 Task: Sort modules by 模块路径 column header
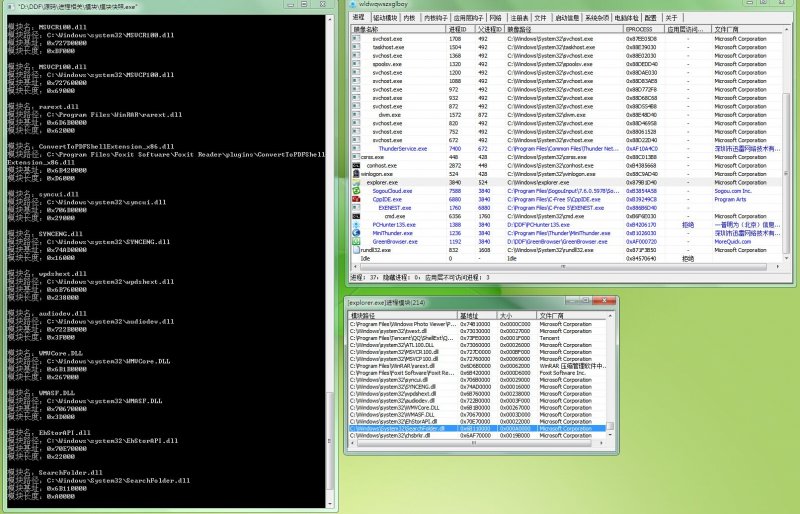(x=403, y=316)
